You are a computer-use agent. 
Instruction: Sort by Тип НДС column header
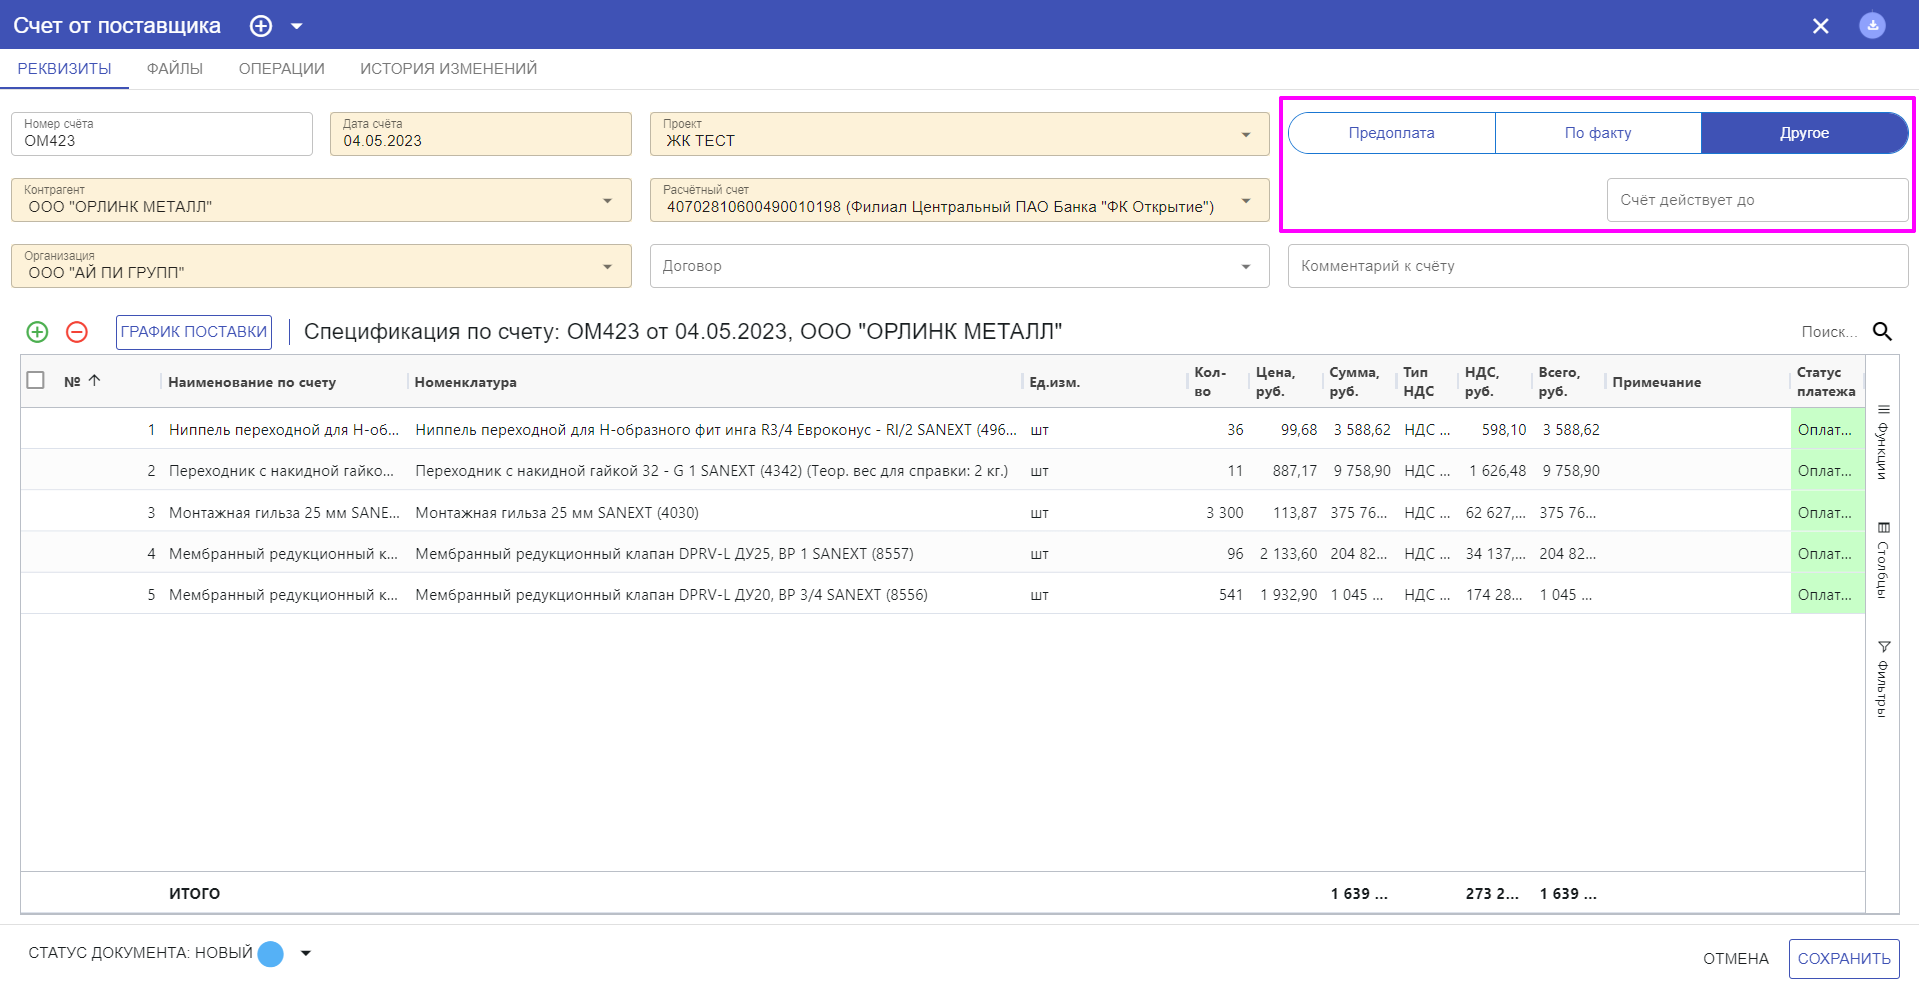click(x=1419, y=381)
